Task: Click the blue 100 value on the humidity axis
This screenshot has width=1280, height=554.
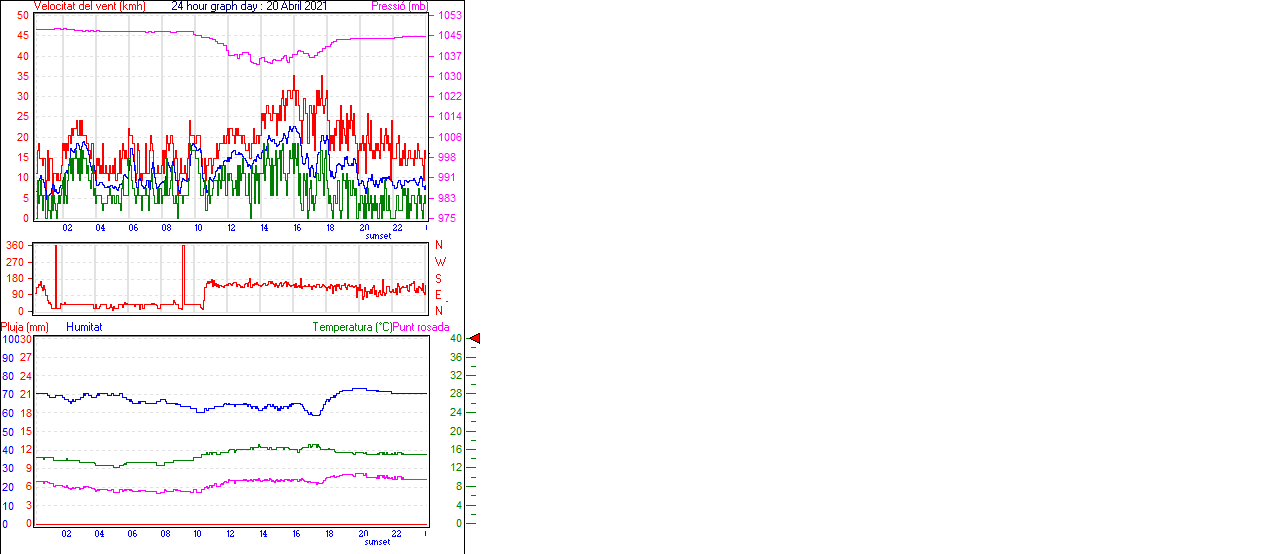Action: tap(9, 340)
